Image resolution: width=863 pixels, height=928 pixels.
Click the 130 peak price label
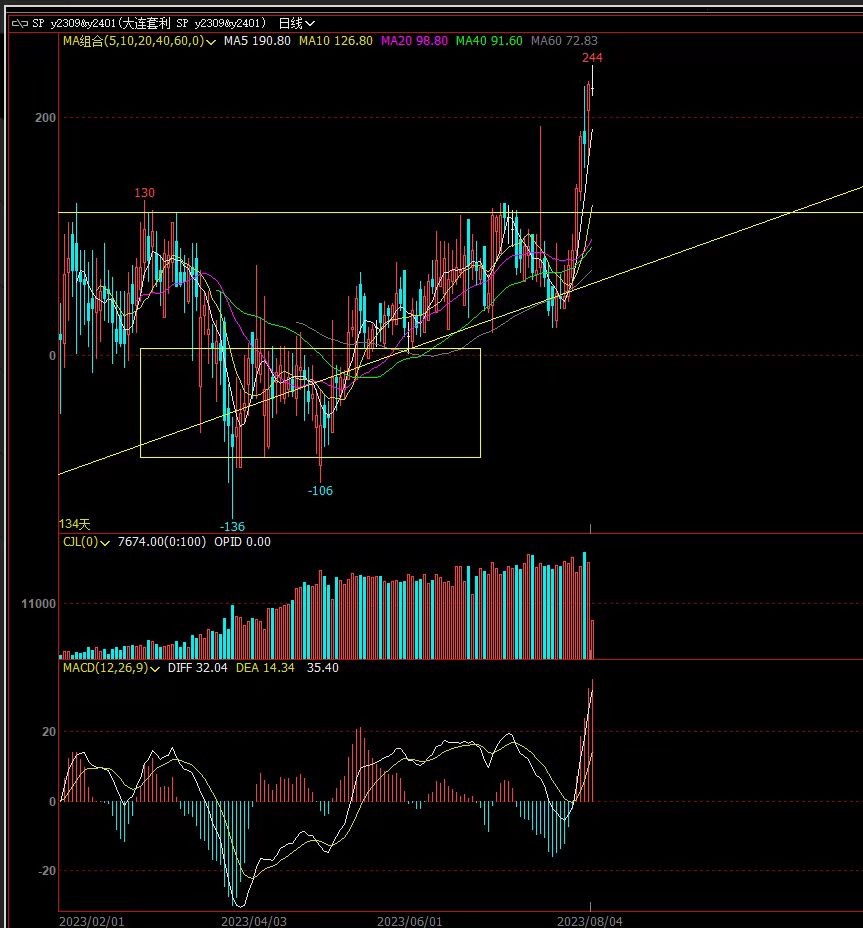point(145,192)
